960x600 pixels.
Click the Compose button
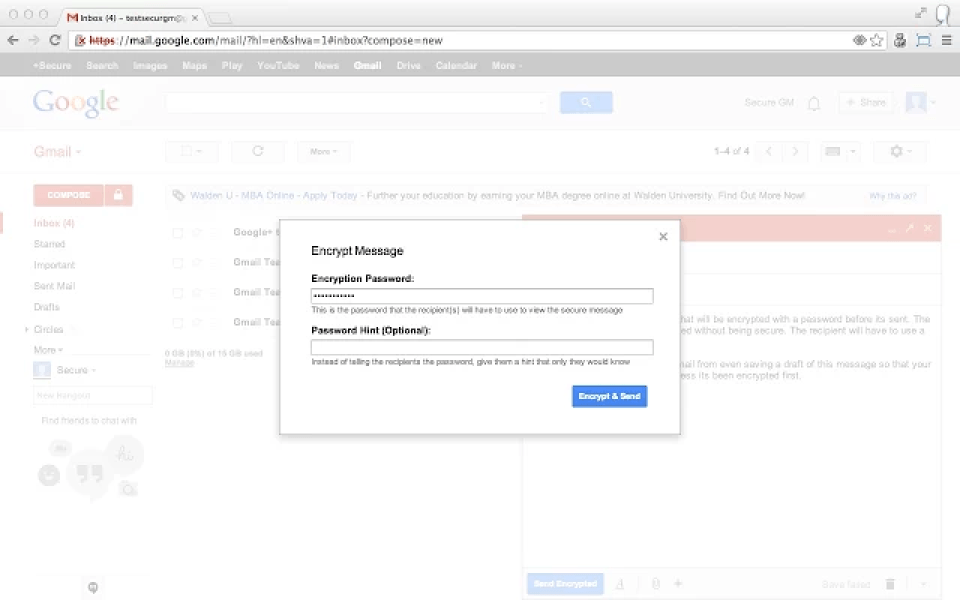pyautogui.click(x=69, y=195)
